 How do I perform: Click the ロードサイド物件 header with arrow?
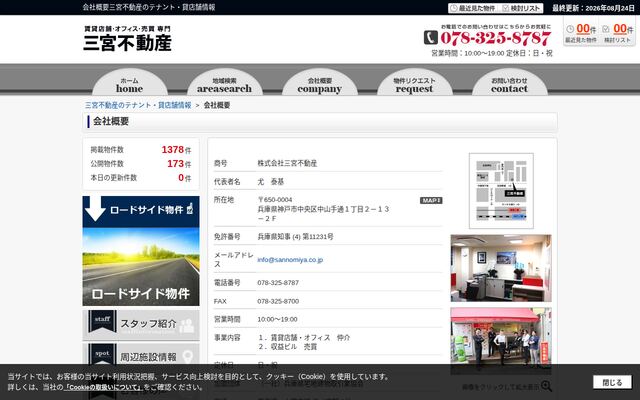(x=141, y=211)
